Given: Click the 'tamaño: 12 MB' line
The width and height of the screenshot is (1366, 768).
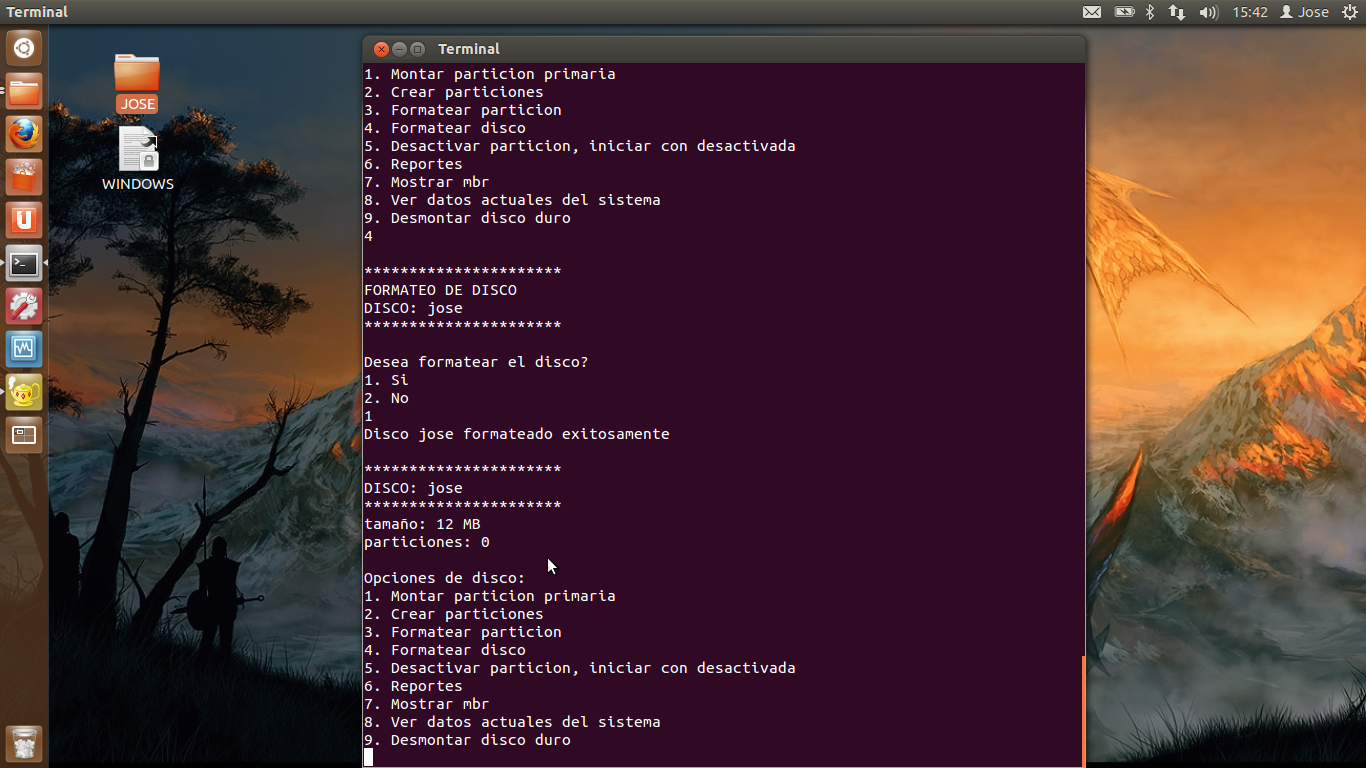Looking at the screenshot, I should tap(422, 524).
